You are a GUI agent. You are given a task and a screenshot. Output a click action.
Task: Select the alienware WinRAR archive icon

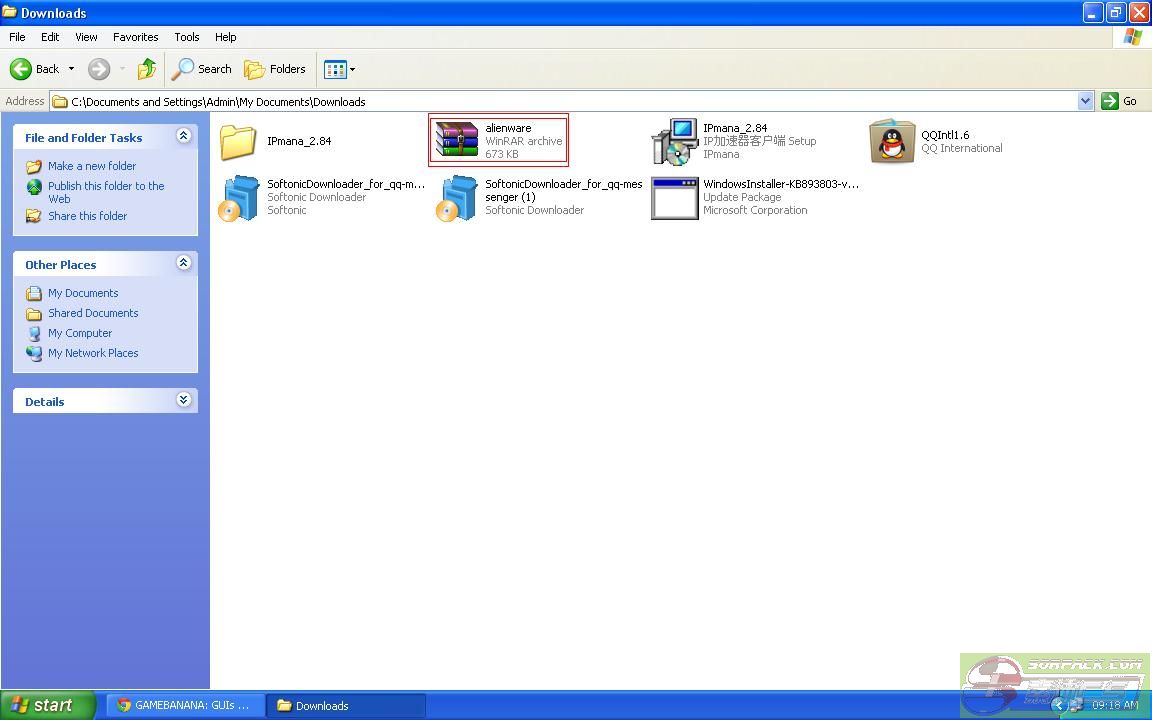tap(456, 141)
